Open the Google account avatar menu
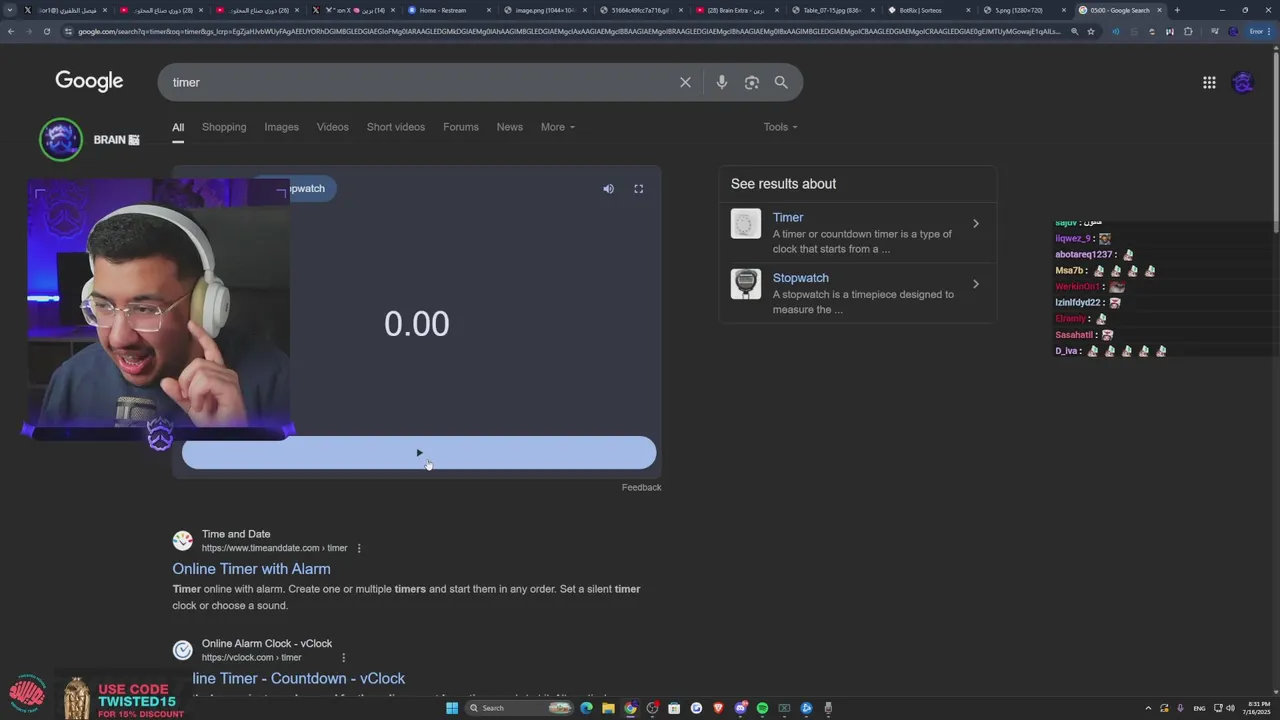 1243,83
